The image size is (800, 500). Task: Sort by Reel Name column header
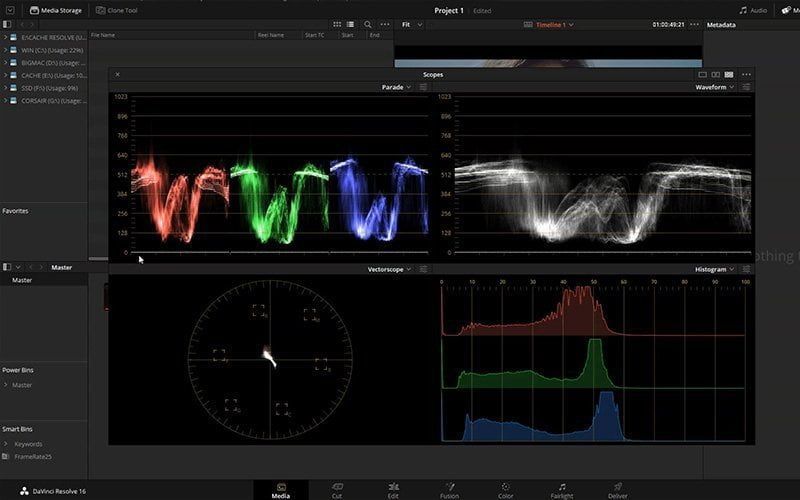click(x=270, y=35)
